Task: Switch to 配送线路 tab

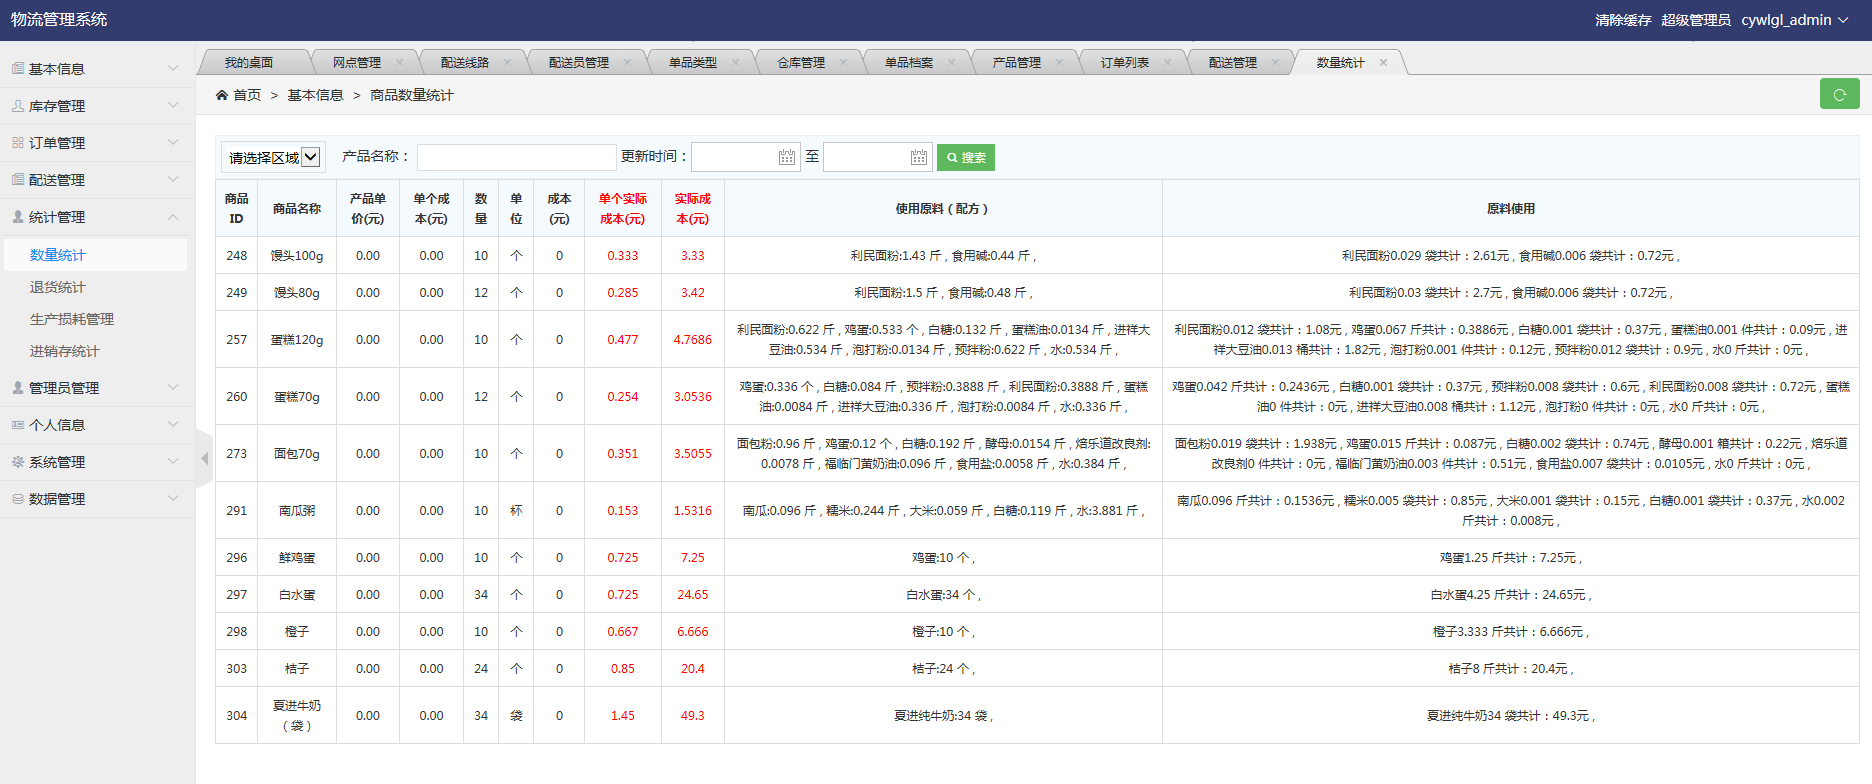Action: (465, 62)
